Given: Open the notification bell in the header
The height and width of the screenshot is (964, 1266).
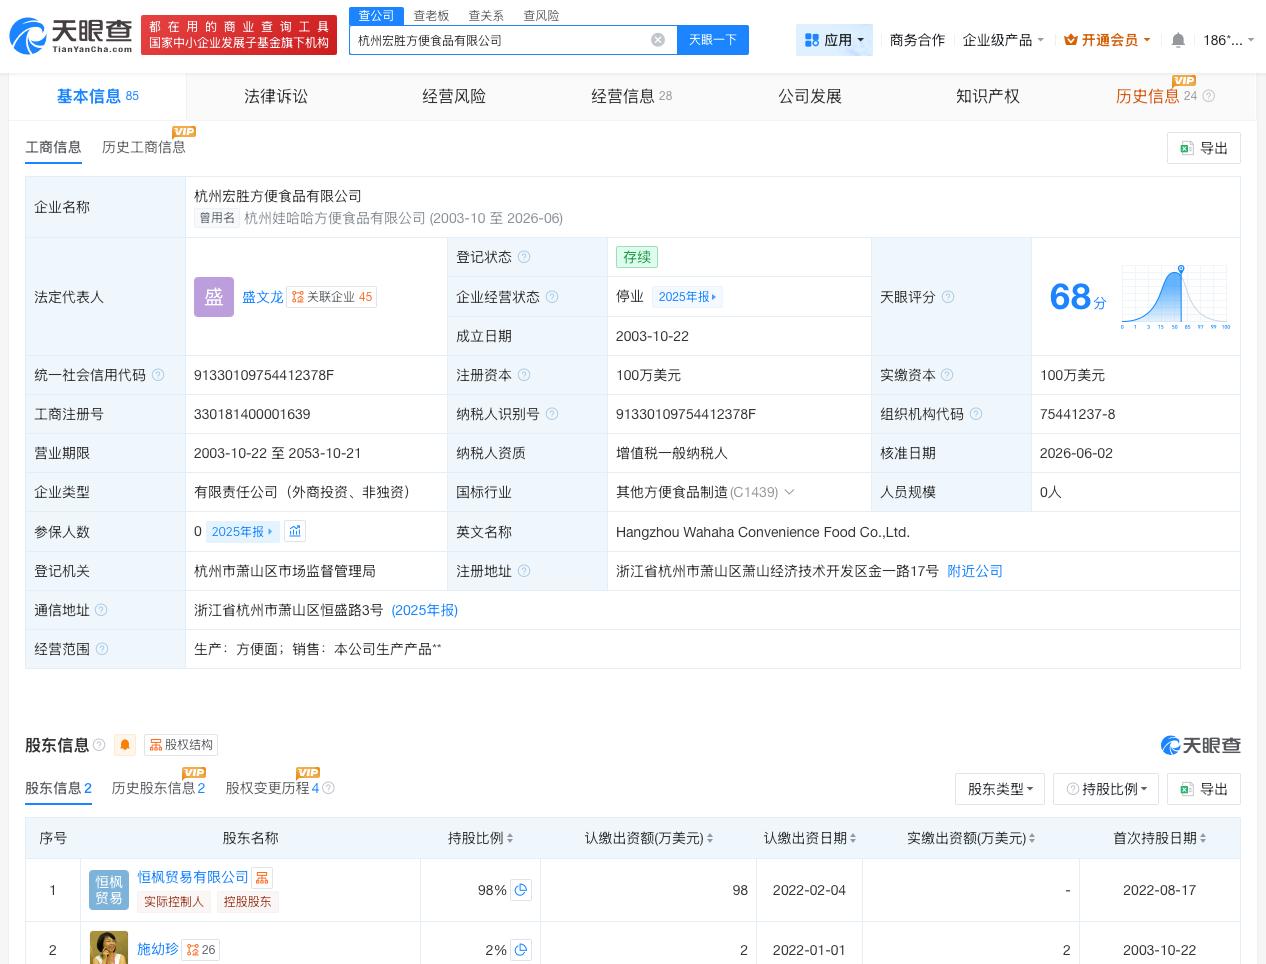Looking at the screenshot, I should click(1178, 40).
